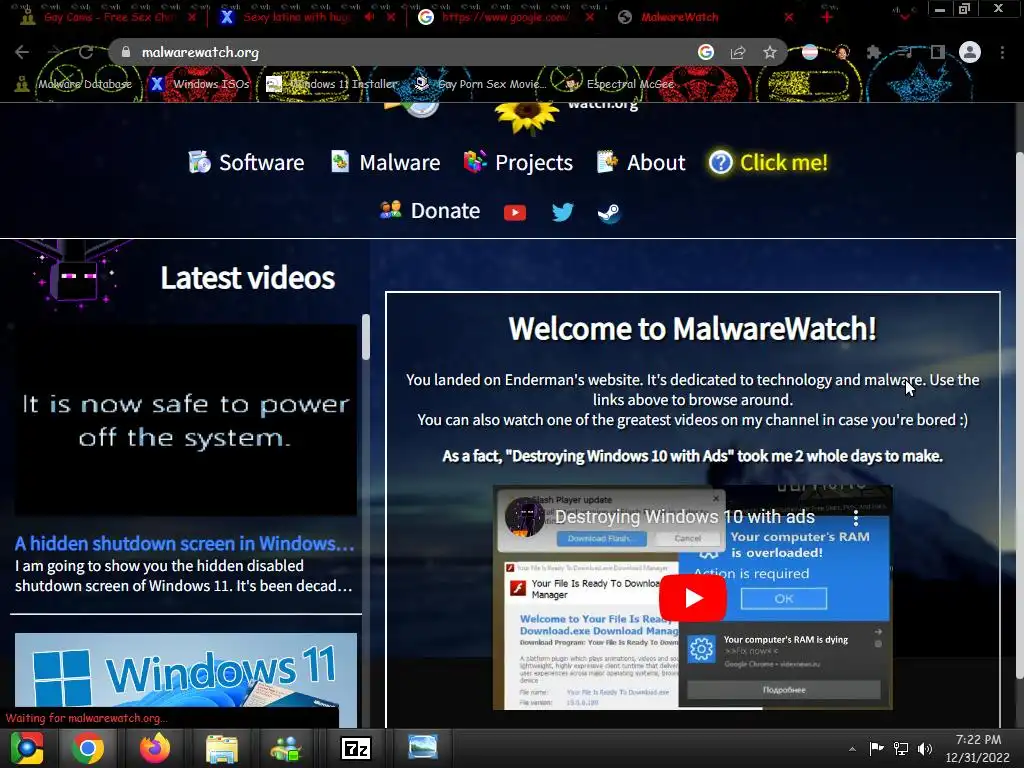This screenshot has width=1024, height=768.
Task: Show hidden tray icons arrow
Action: (852, 749)
